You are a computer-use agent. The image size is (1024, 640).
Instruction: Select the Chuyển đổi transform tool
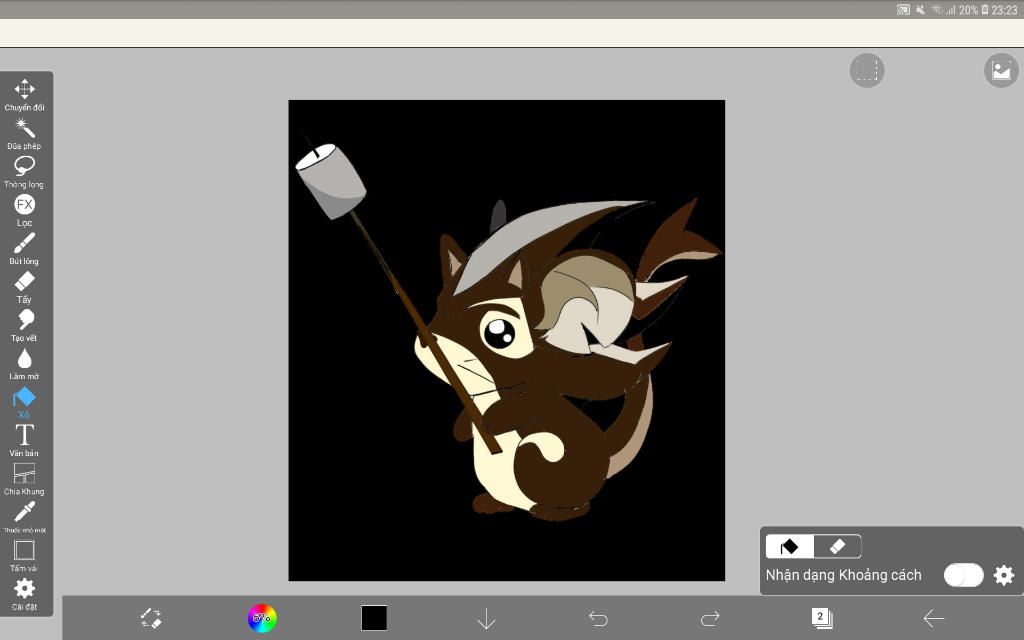(x=24, y=95)
